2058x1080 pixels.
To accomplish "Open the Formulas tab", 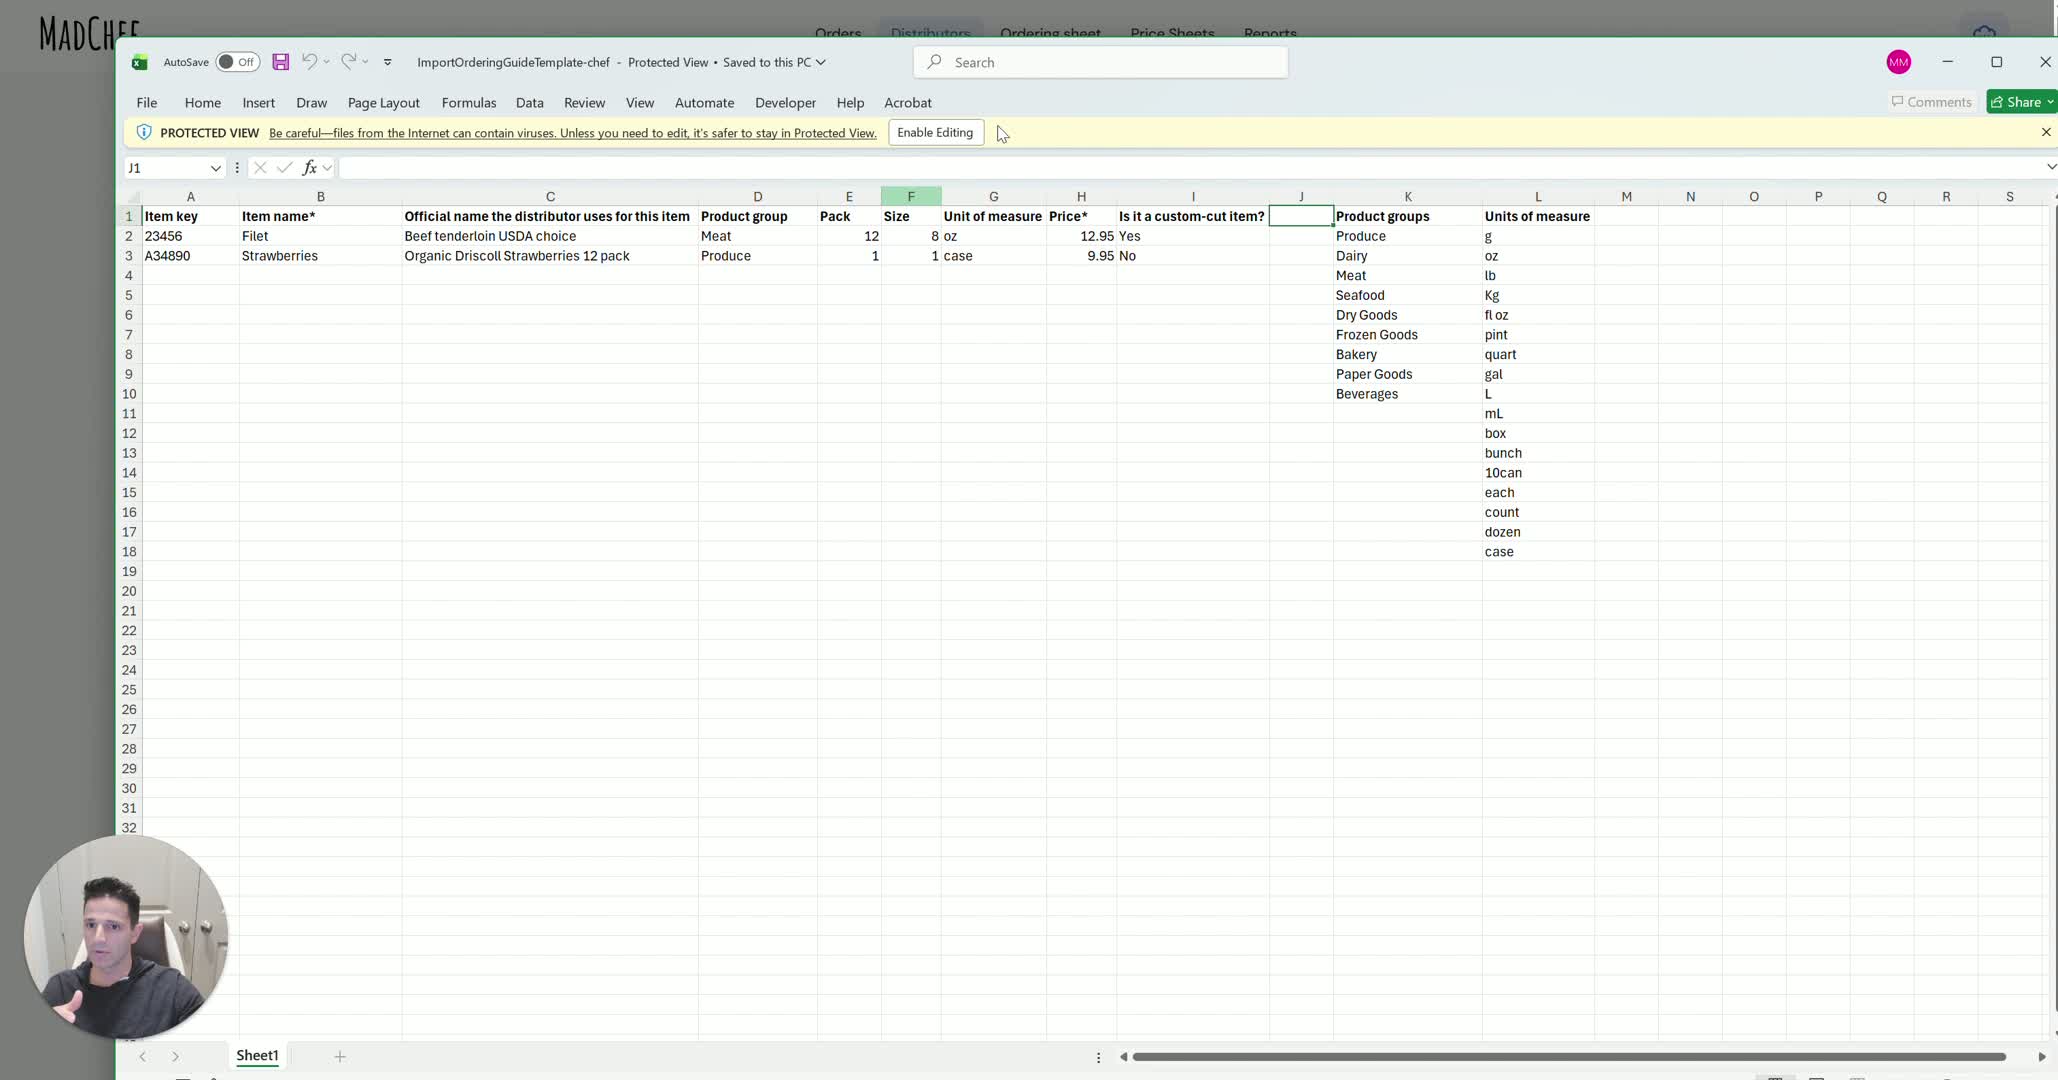I will click(469, 103).
